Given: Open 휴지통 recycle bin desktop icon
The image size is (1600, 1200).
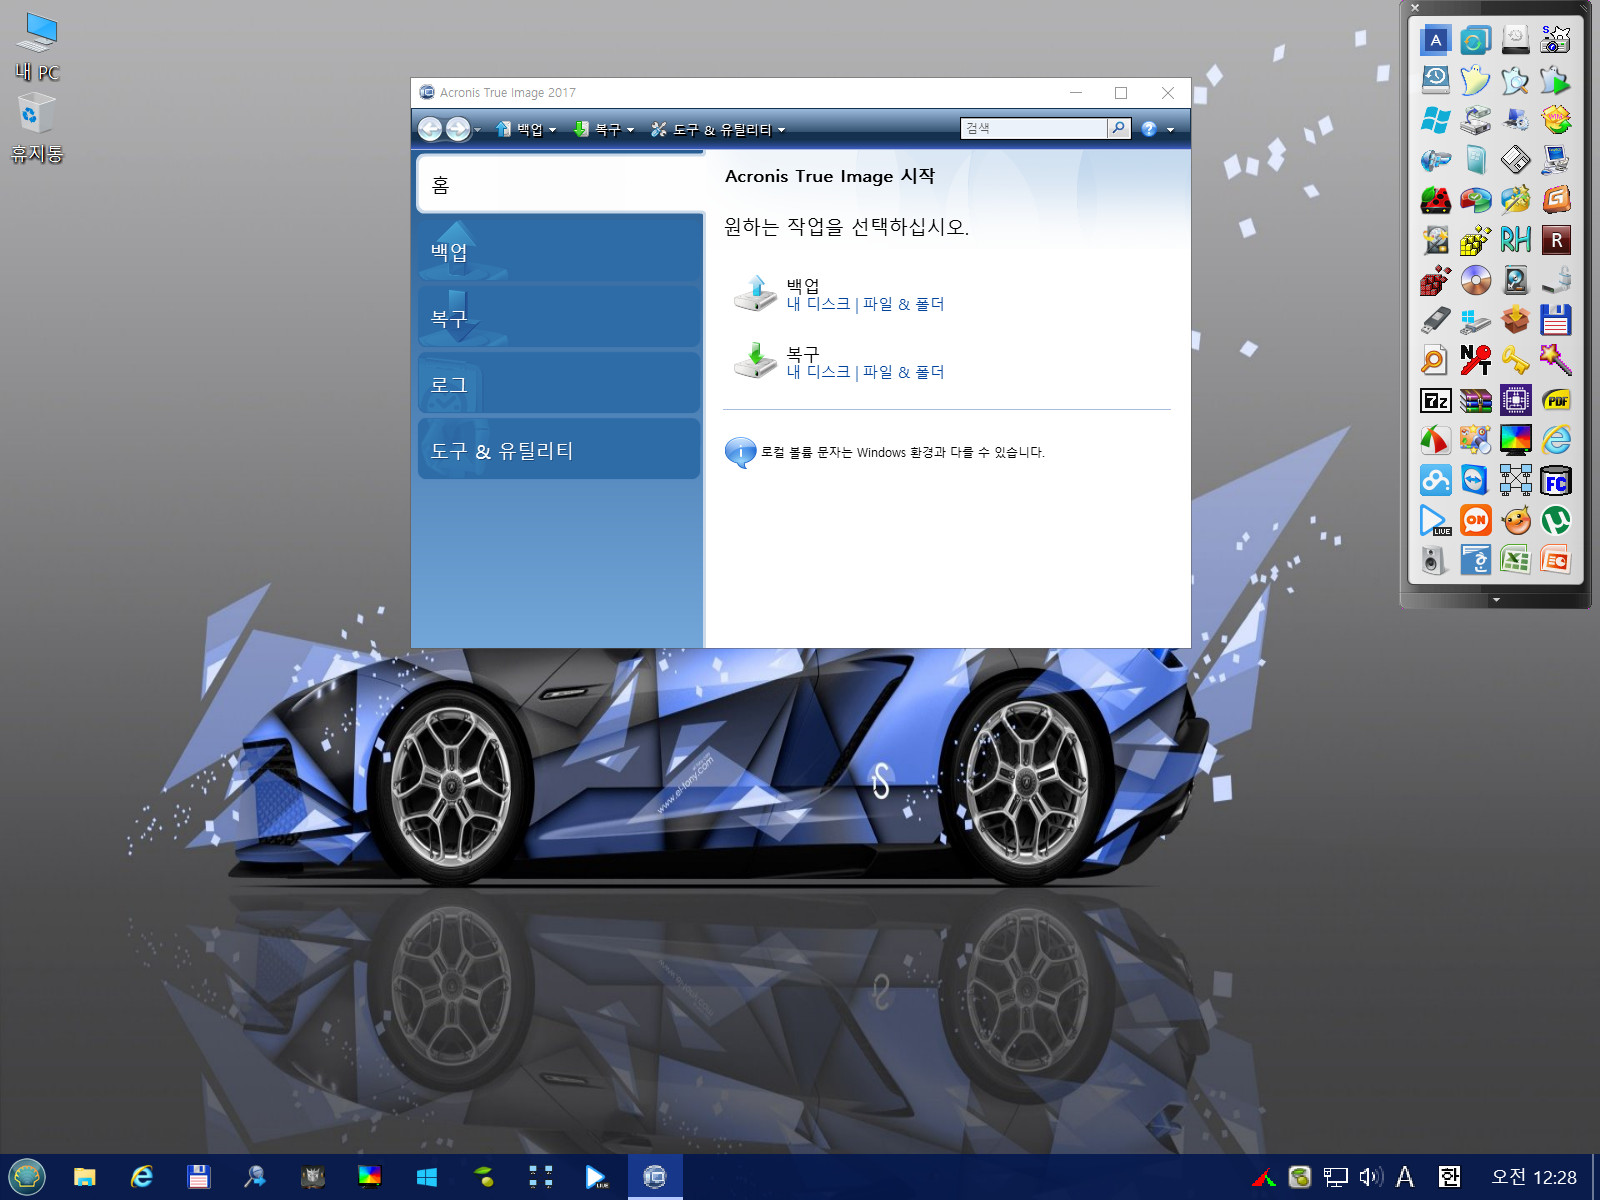Looking at the screenshot, I should click(x=37, y=128).
